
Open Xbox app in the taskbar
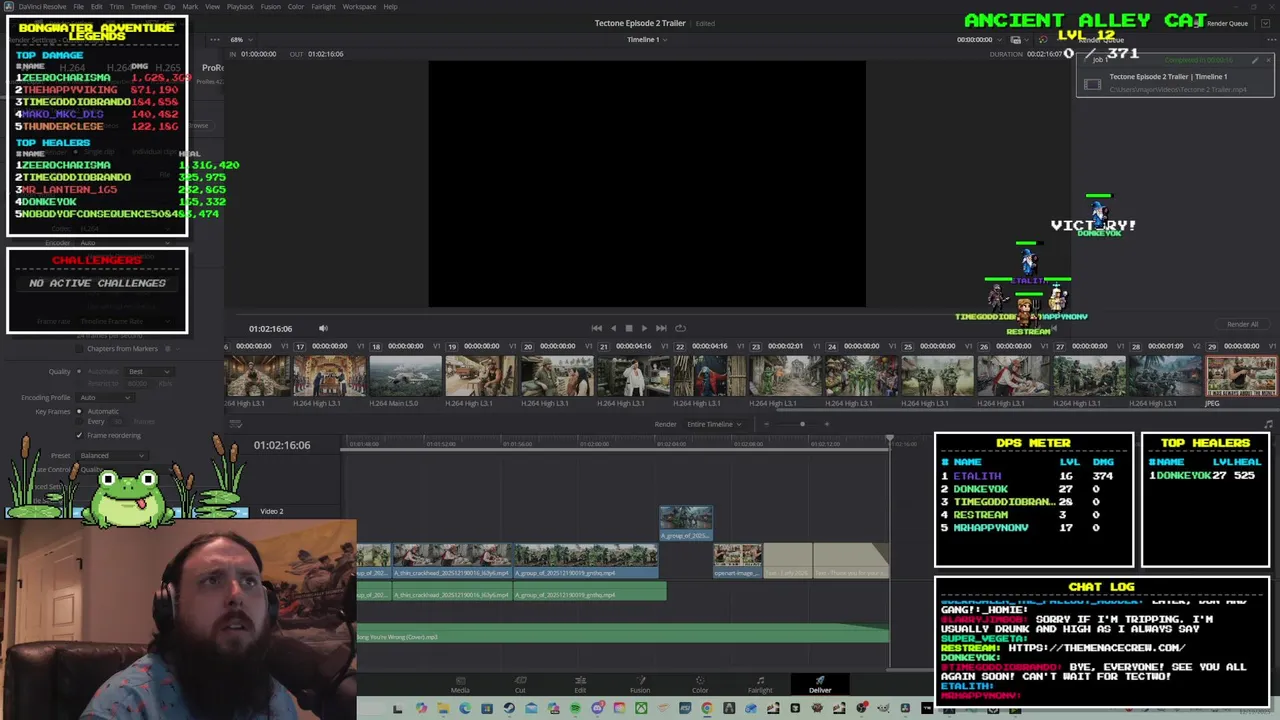pyautogui.click(x=641, y=709)
